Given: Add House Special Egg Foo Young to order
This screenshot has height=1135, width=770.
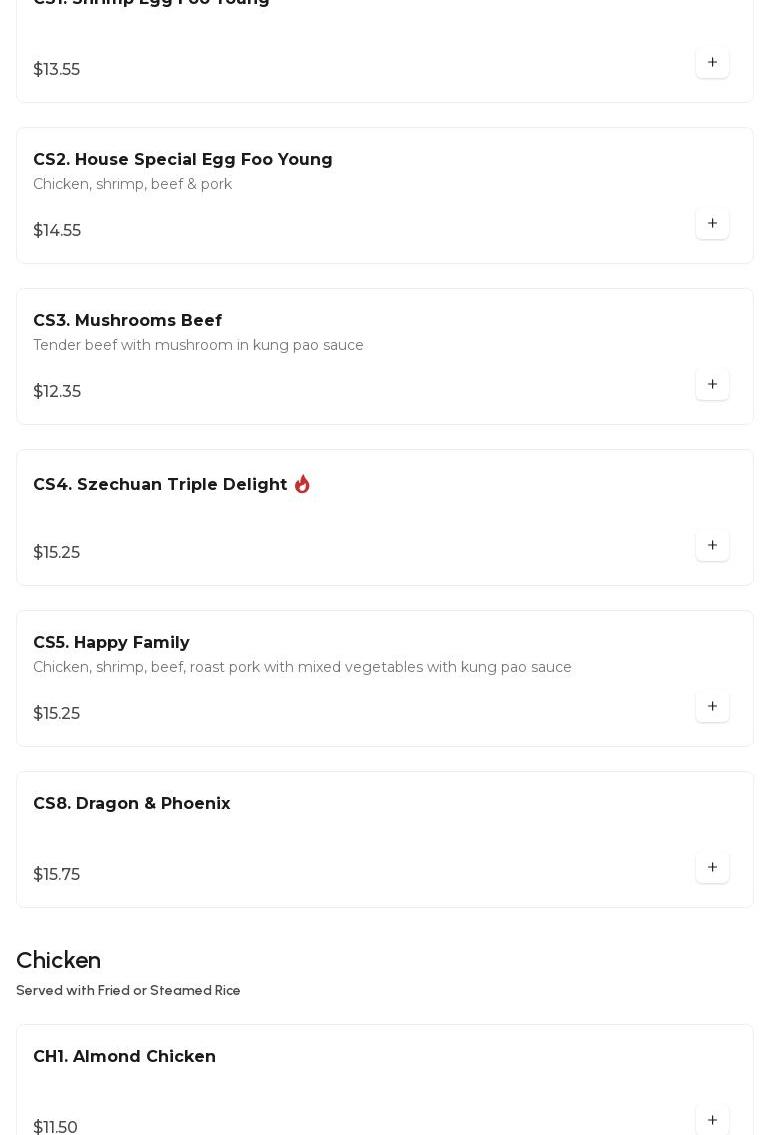Looking at the screenshot, I should coord(712,224).
